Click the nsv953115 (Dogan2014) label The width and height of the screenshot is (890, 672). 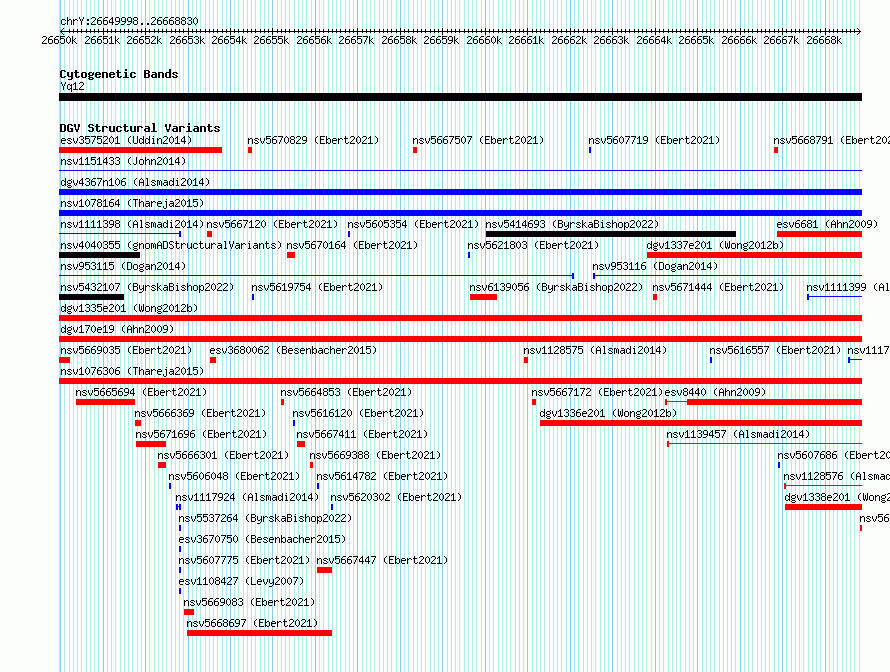click(x=123, y=266)
